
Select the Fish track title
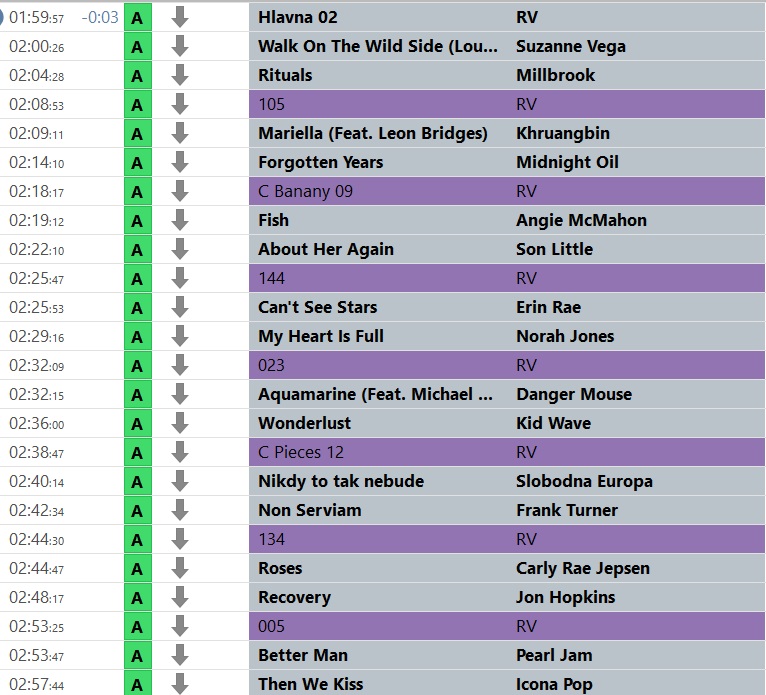tap(273, 220)
